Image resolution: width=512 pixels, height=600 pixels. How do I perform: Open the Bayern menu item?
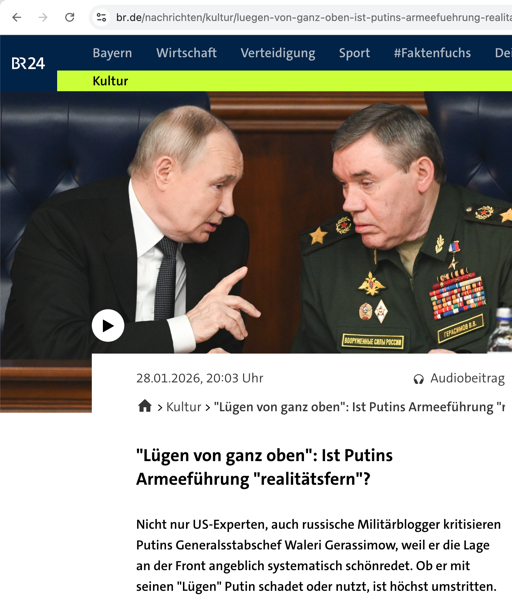click(112, 53)
